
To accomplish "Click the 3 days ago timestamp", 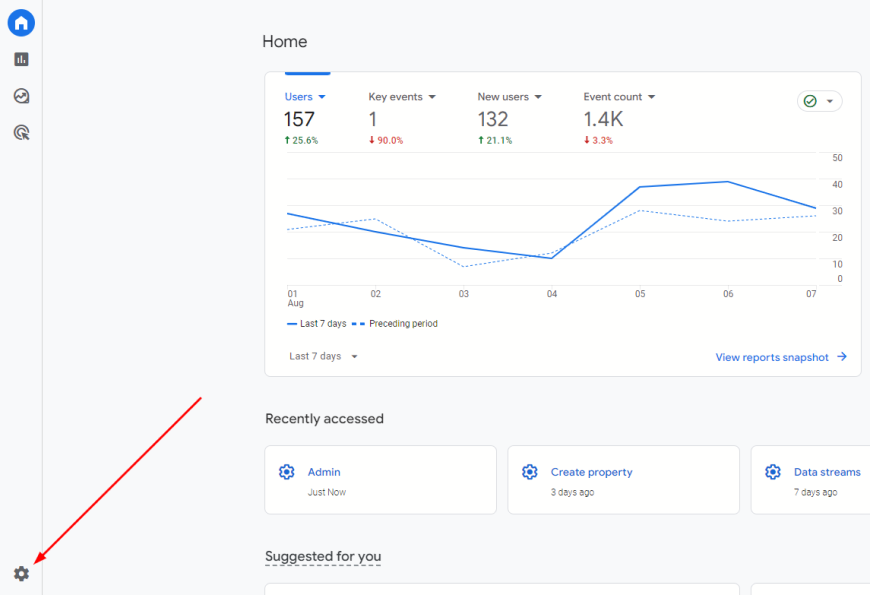I will pyautogui.click(x=572, y=492).
